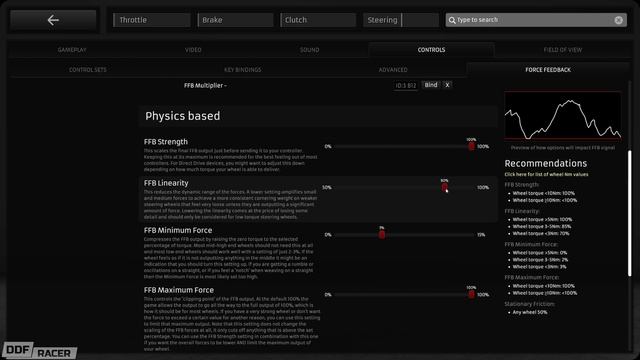Click the FFB Minimum Force label

pos(178,230)
